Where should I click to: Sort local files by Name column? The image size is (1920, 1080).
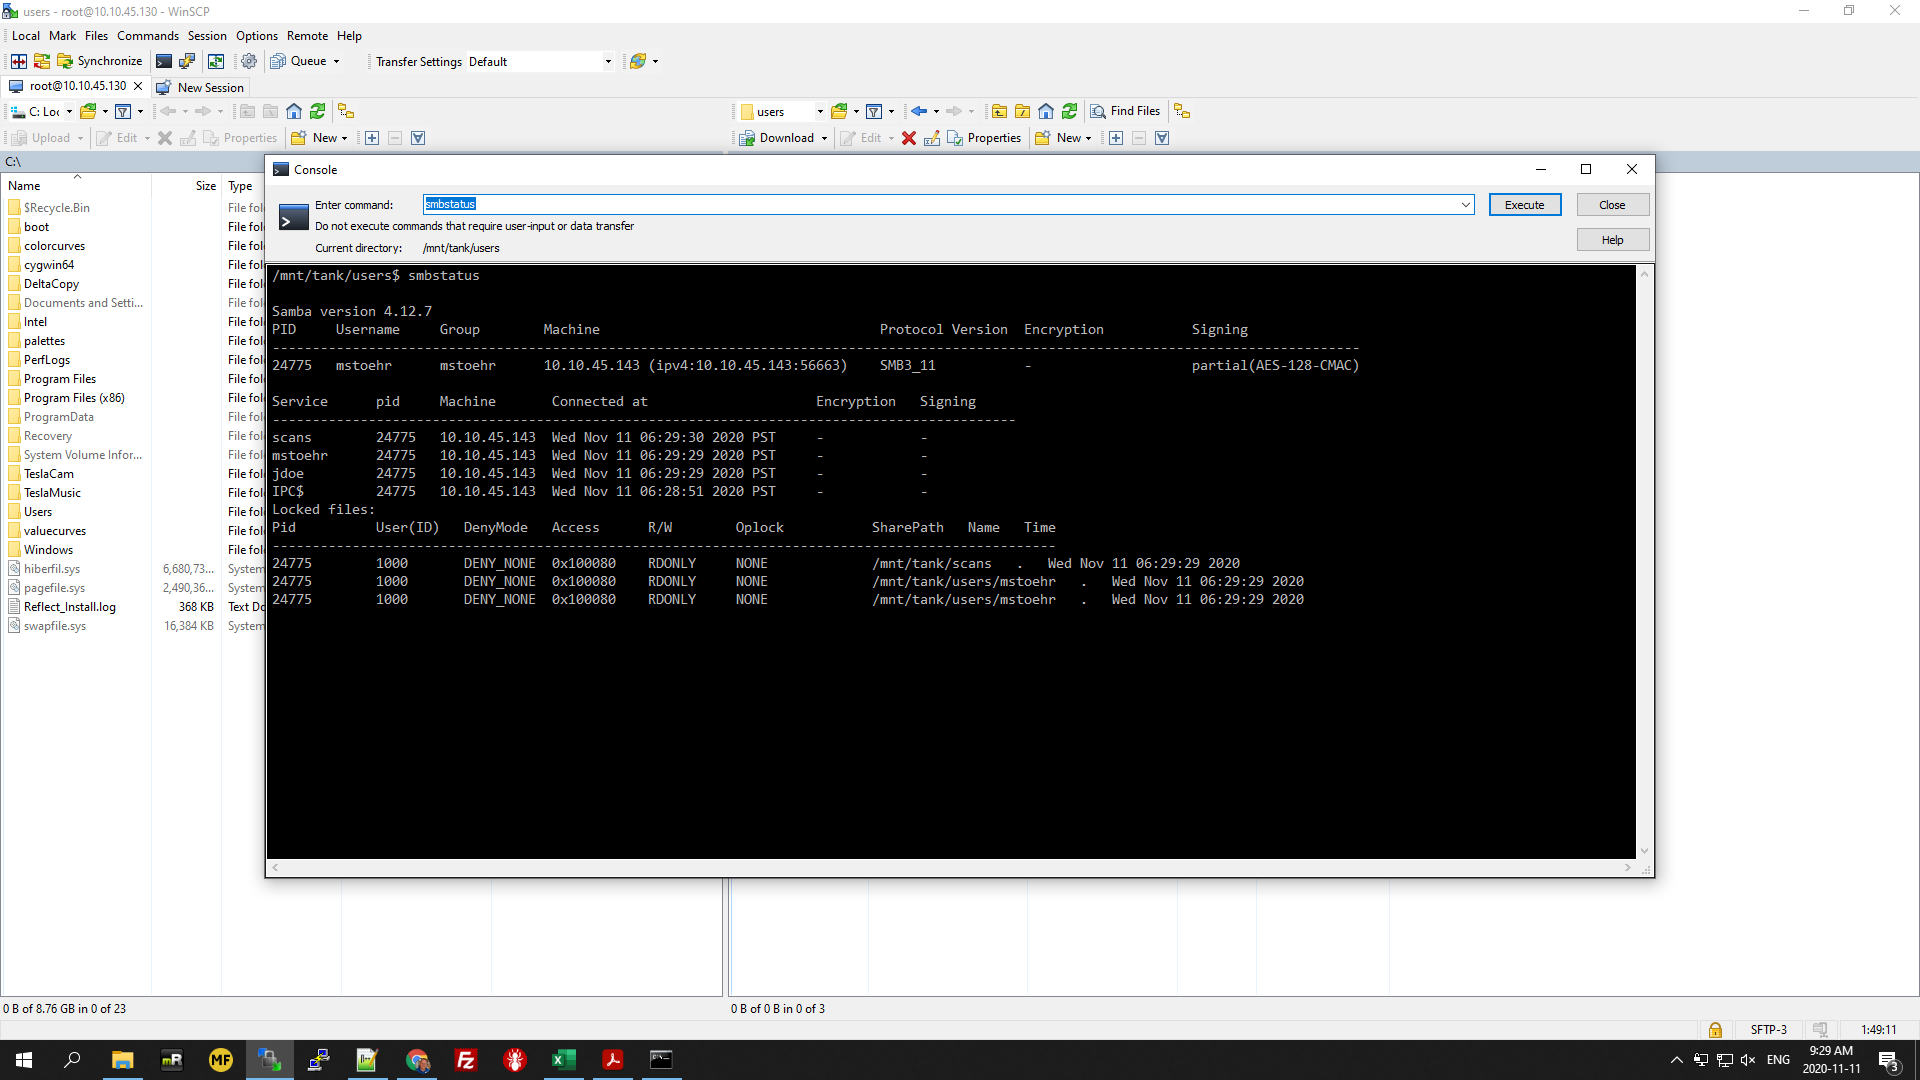click(76, 186)
